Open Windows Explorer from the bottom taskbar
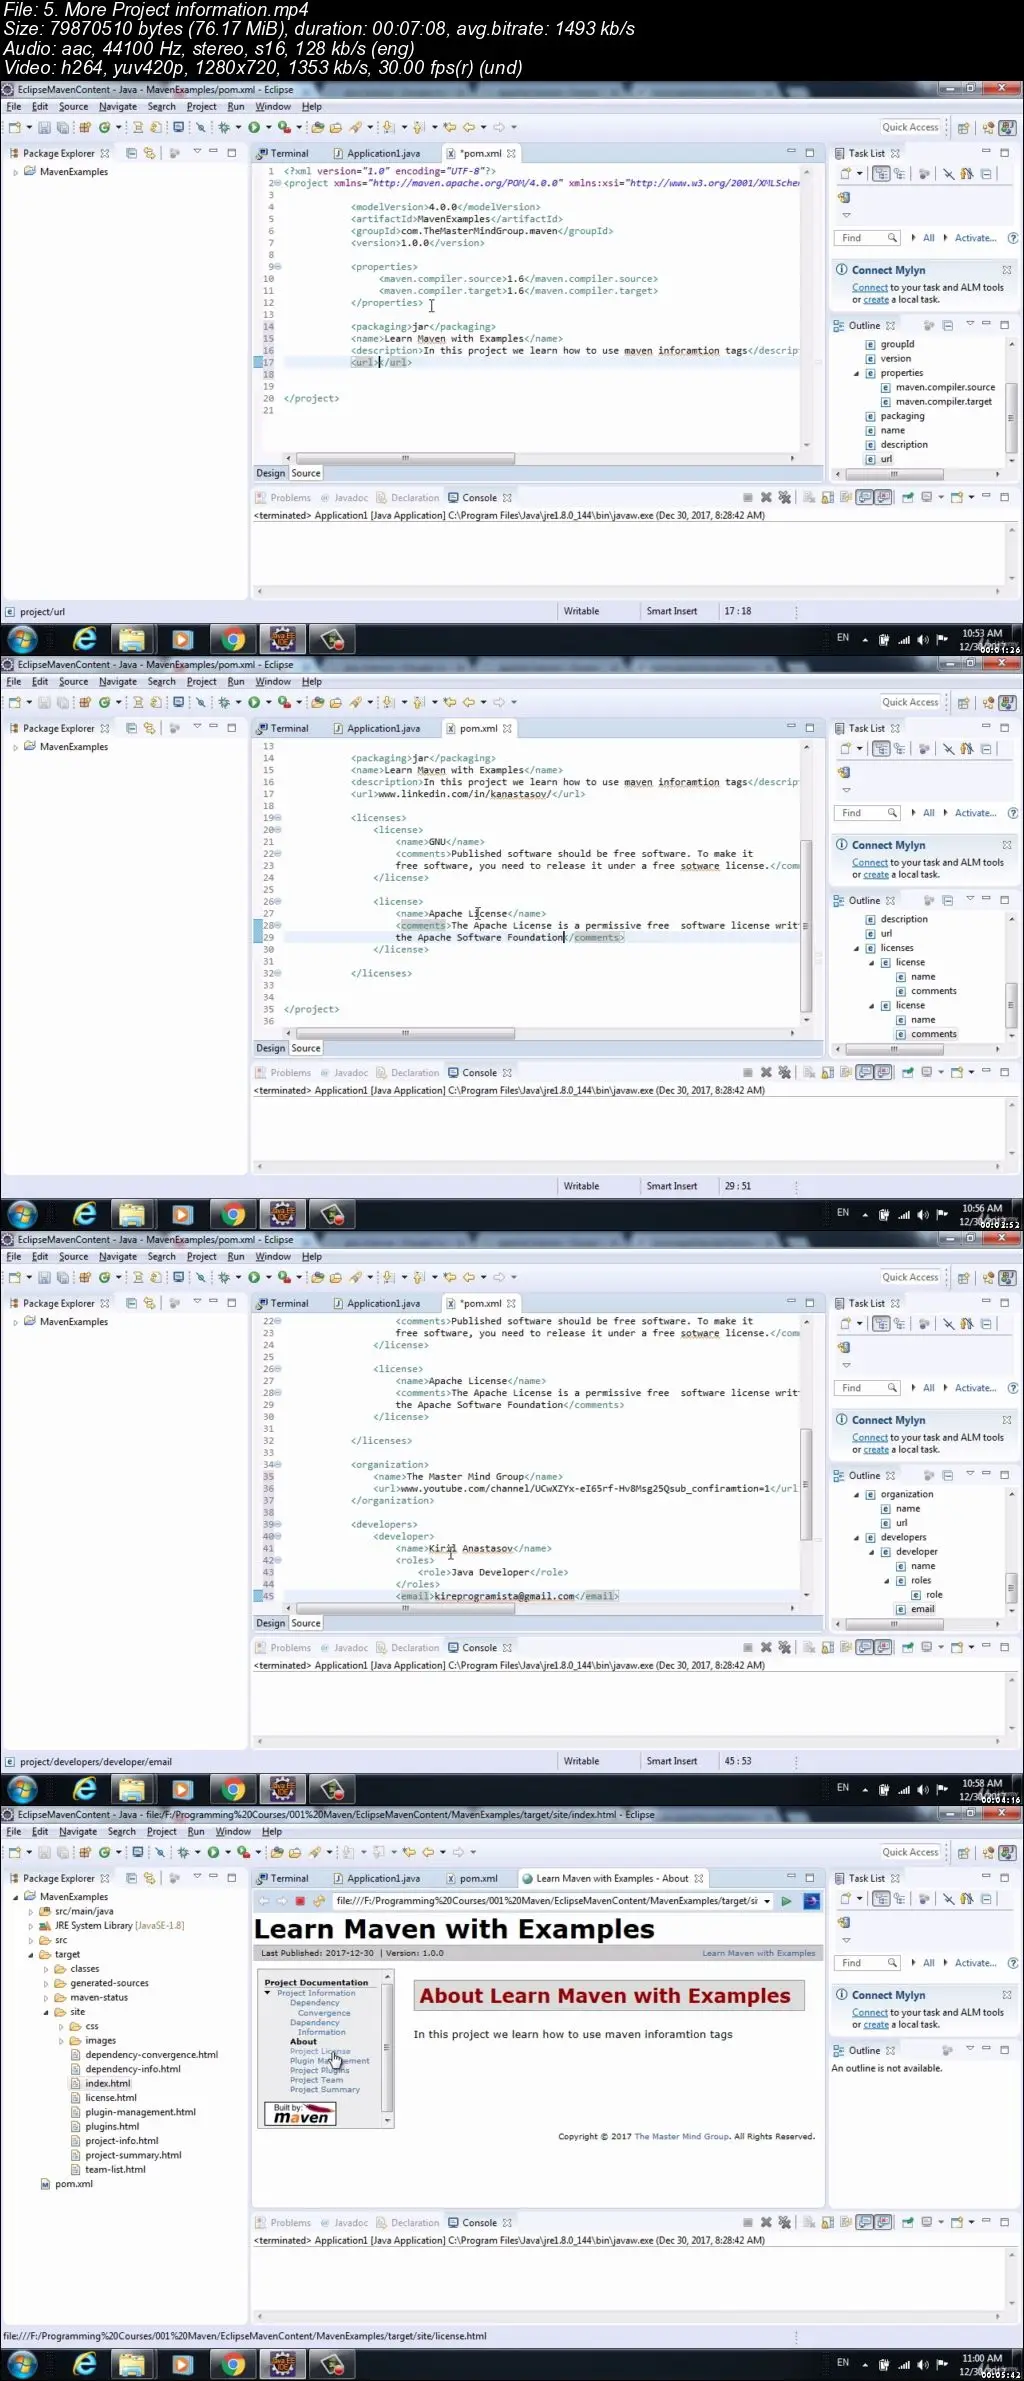 pyautogui.click(x=132, y=2365)
